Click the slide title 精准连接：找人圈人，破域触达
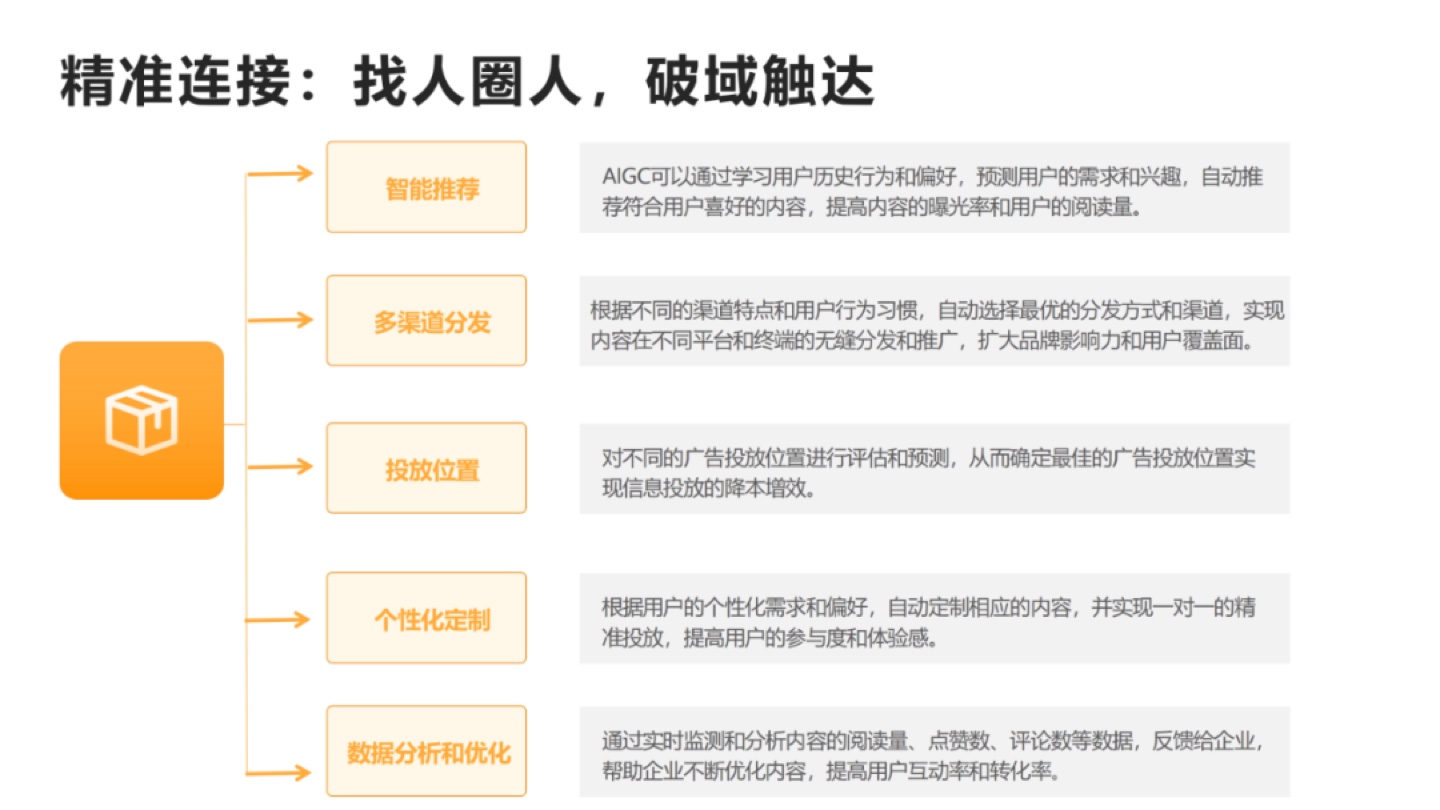Screen dimensions: 1440x810 coord(467,83)
